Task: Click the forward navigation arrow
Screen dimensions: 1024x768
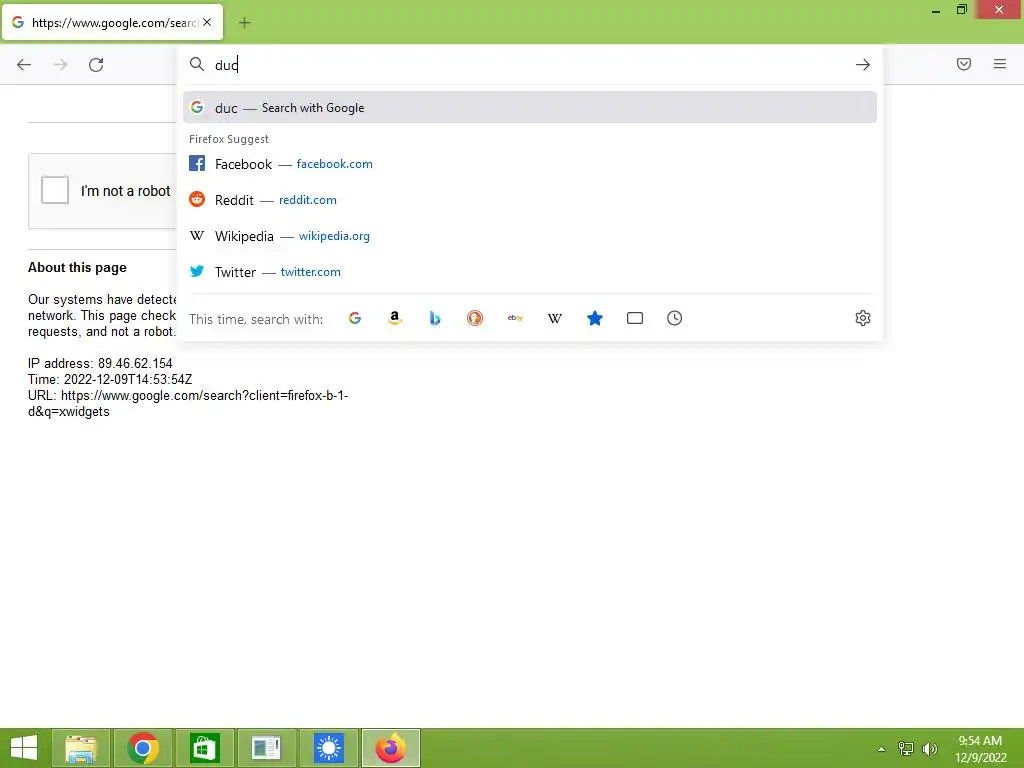Action: coord(60,65)
